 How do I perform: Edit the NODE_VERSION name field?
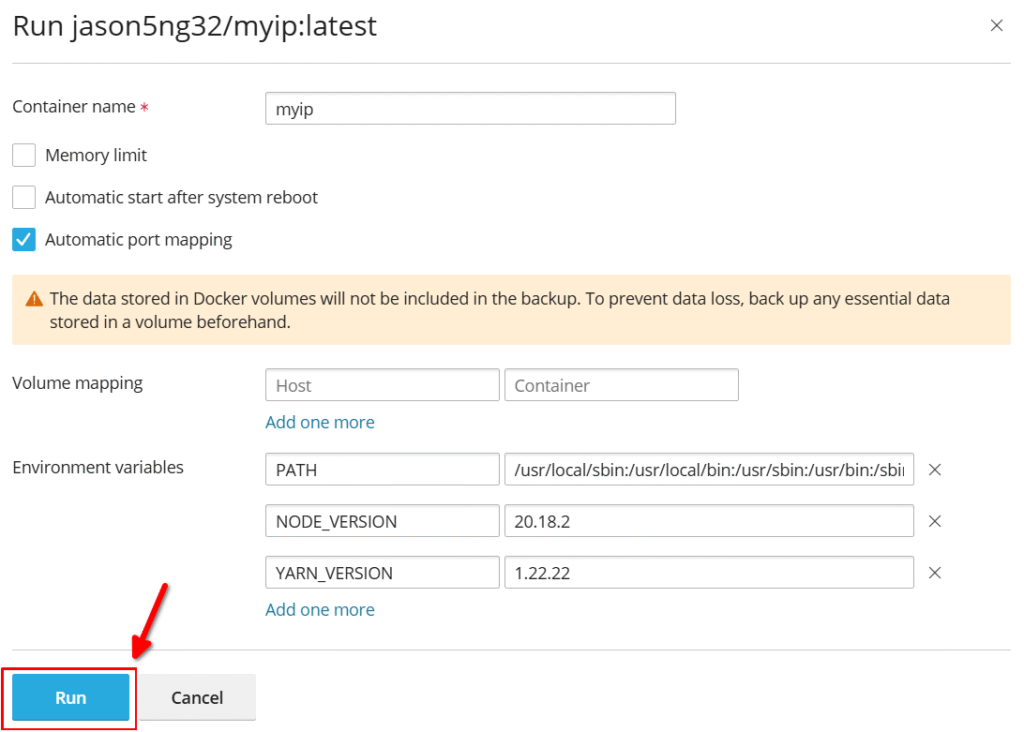coord(382,521)
